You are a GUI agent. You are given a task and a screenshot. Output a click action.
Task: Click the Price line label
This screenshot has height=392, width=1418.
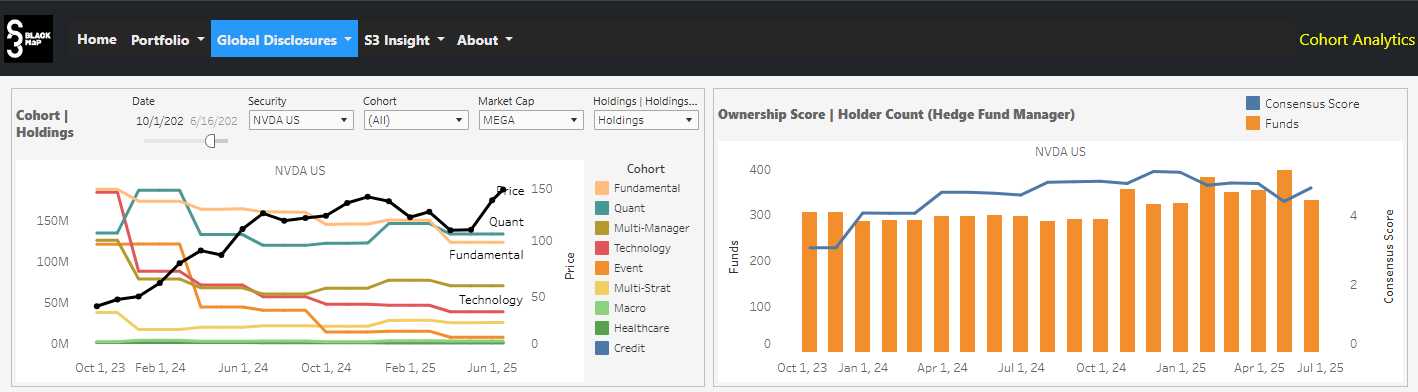point(510,191)
